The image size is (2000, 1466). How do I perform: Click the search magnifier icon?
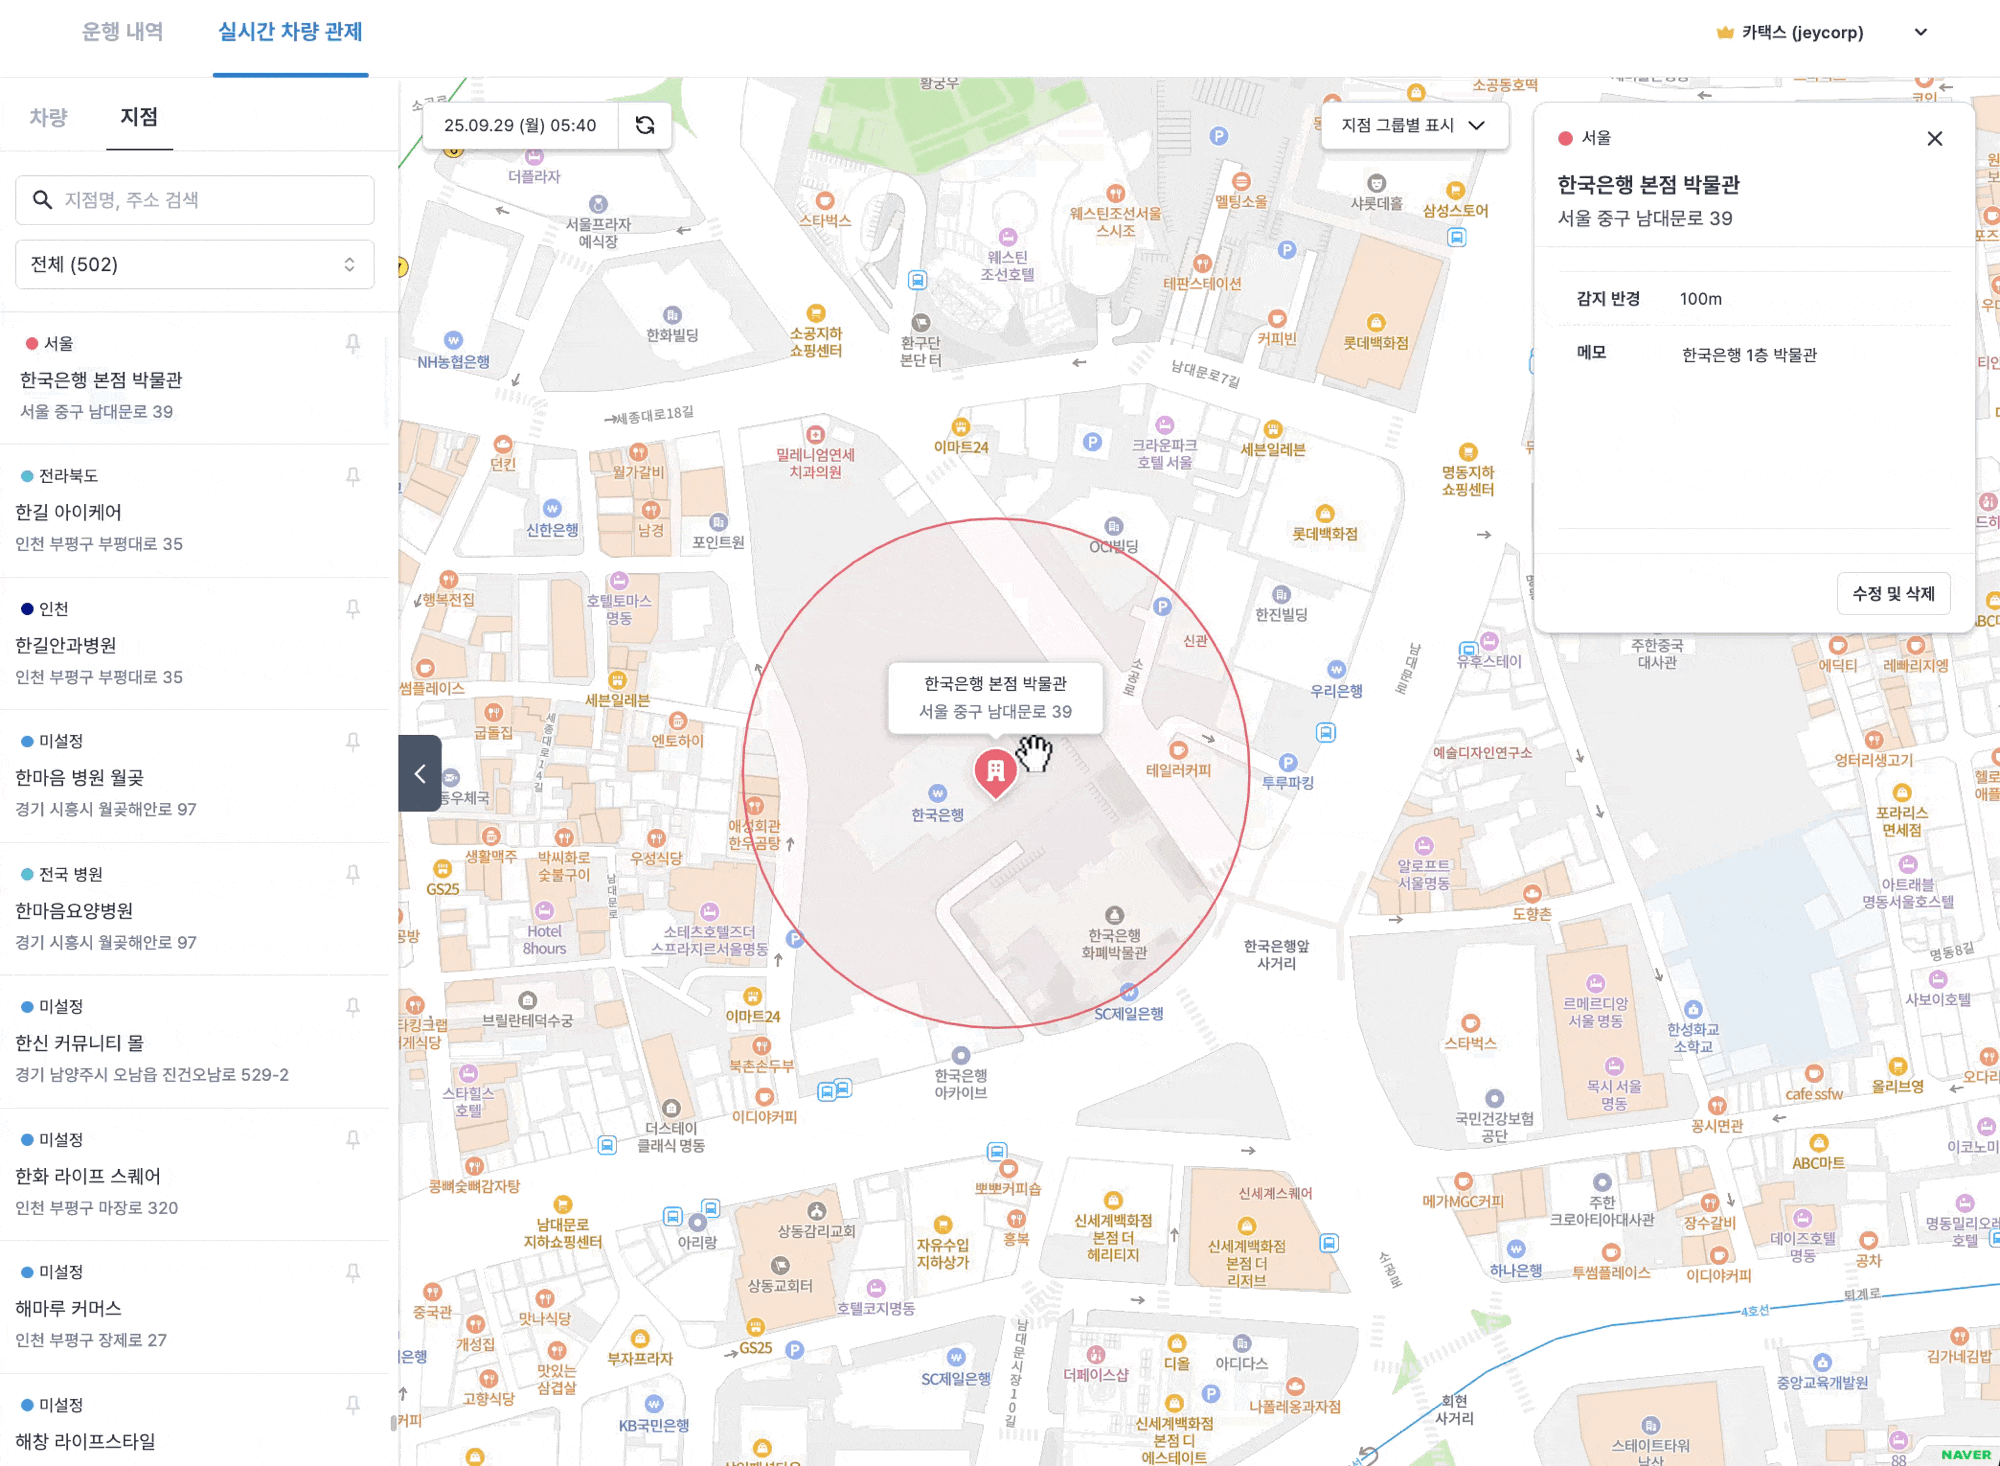click(42, 200)
